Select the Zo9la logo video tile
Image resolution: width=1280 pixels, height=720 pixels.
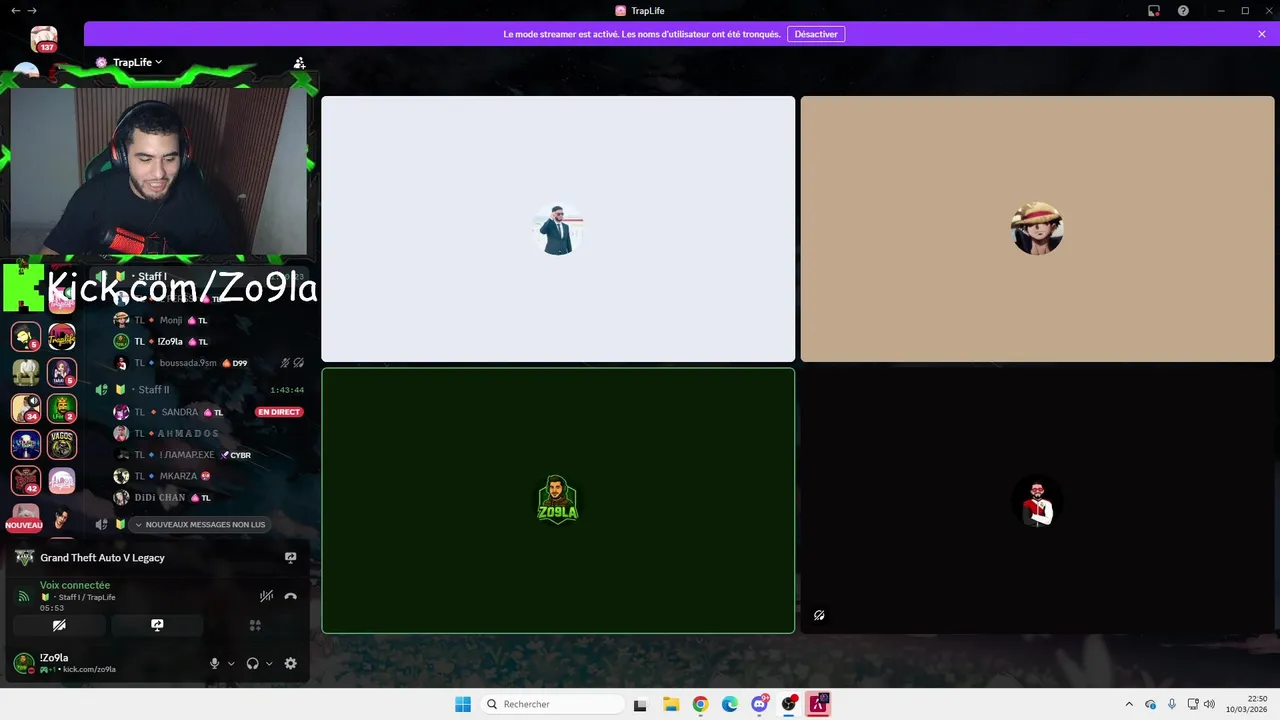558,500
